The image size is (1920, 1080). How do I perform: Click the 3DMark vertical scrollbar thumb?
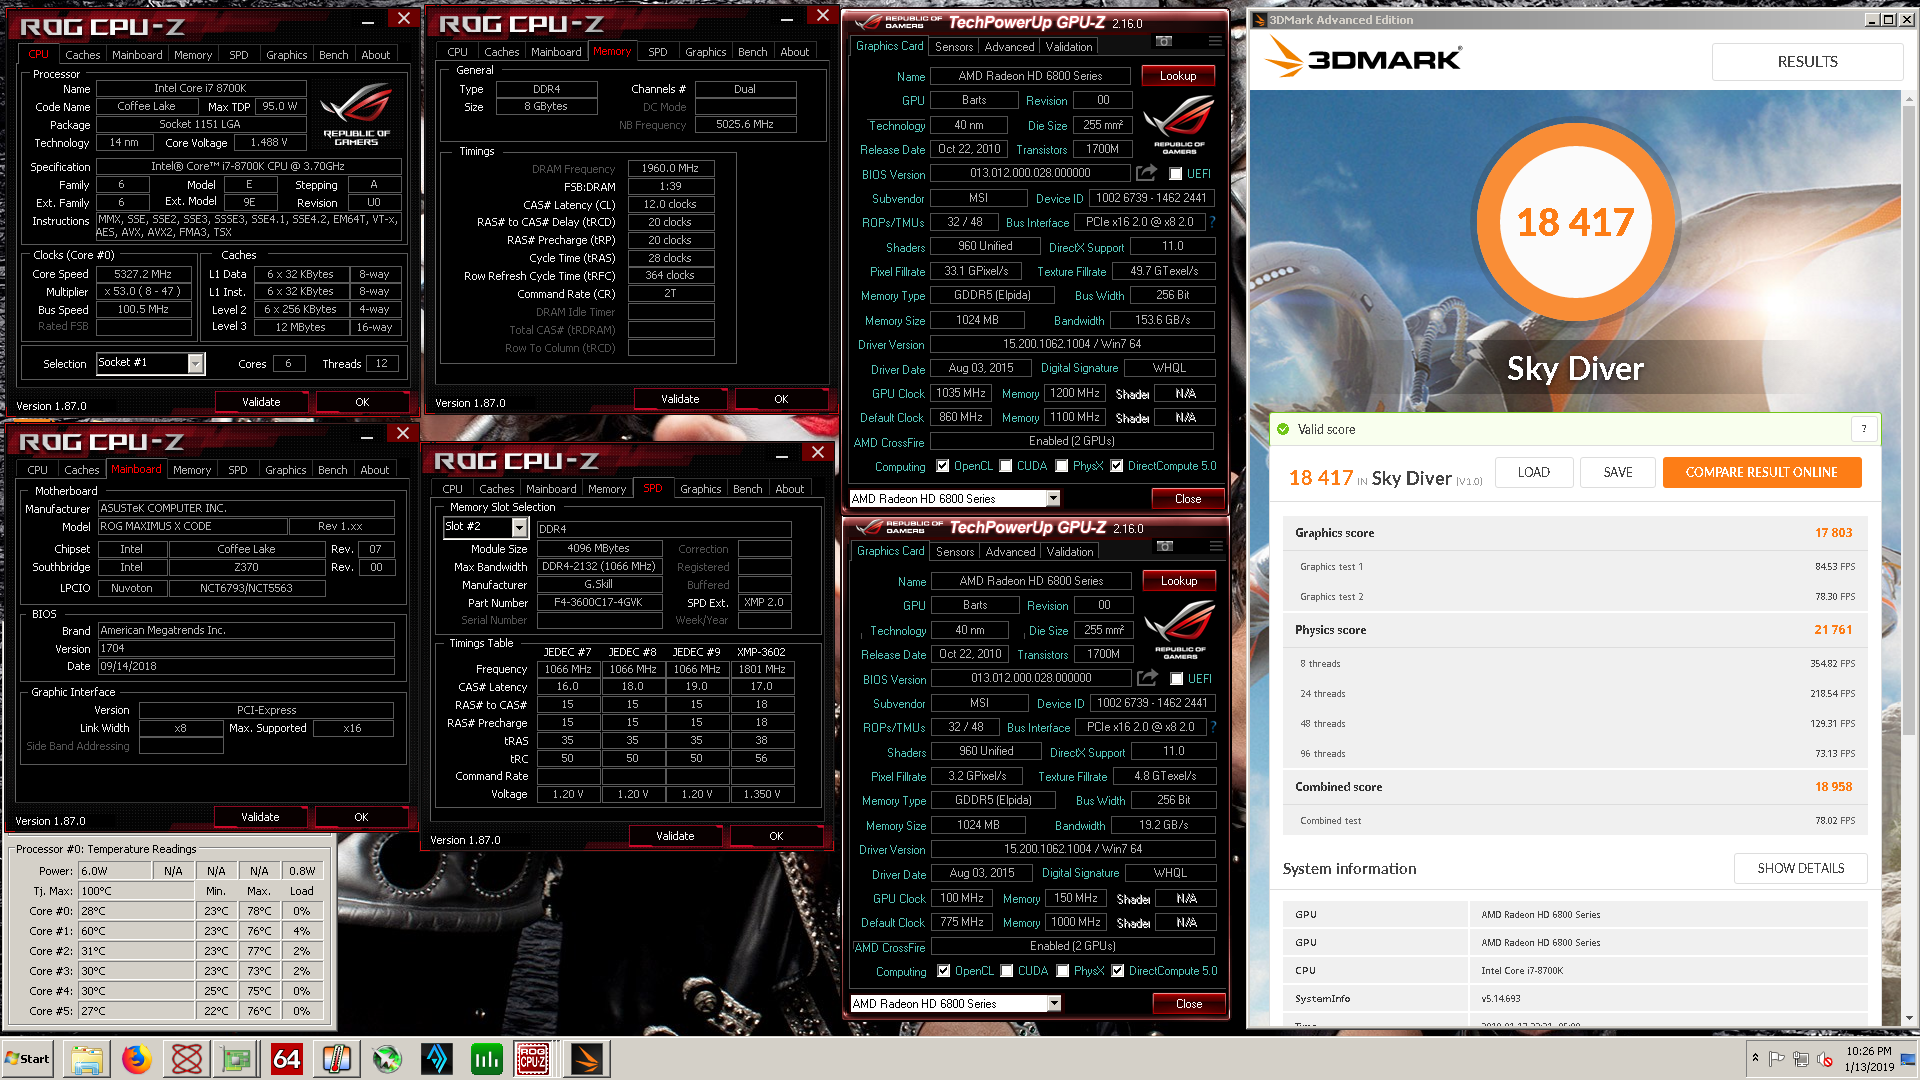coord(1909,420)
